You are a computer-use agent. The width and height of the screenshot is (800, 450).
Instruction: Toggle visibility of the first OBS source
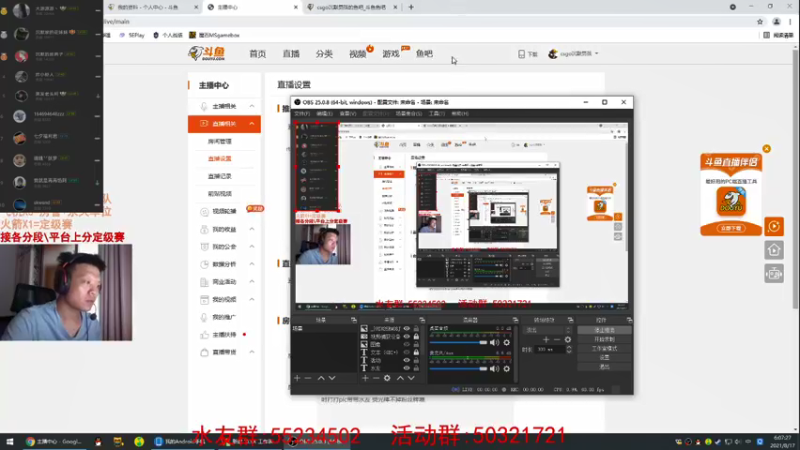pos(407,329)
